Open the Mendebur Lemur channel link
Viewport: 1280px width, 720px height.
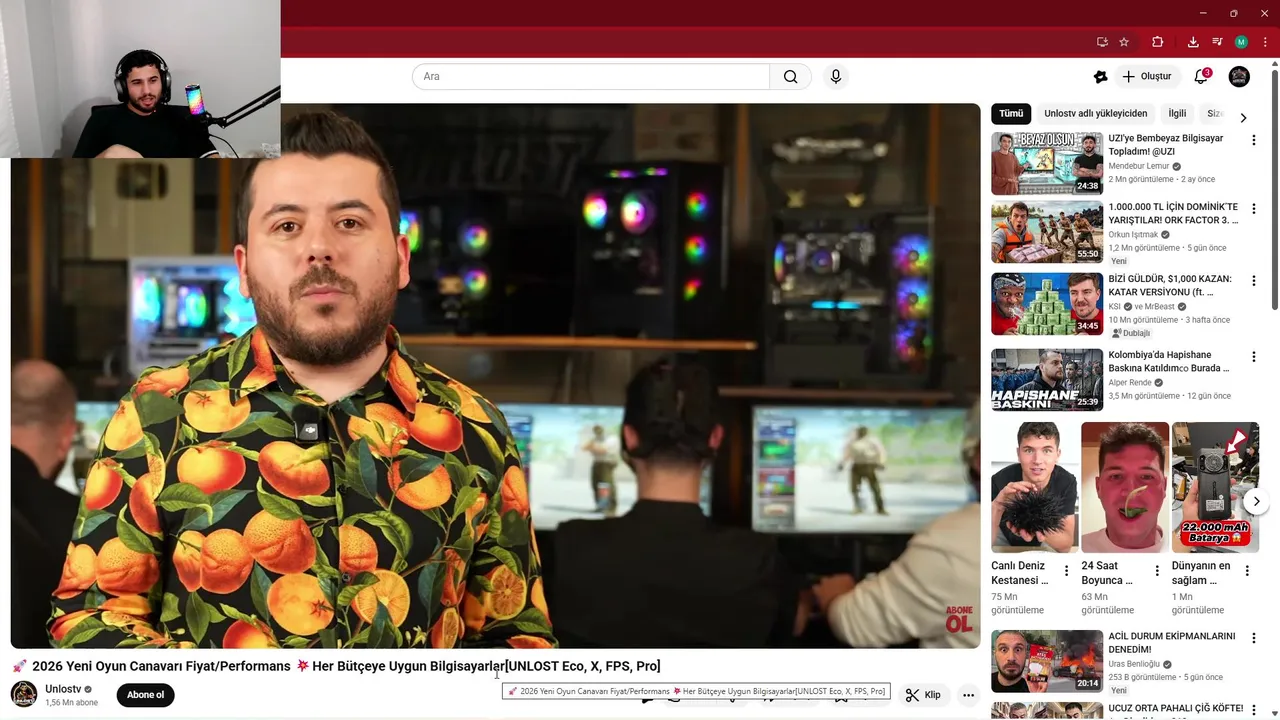1139,166
